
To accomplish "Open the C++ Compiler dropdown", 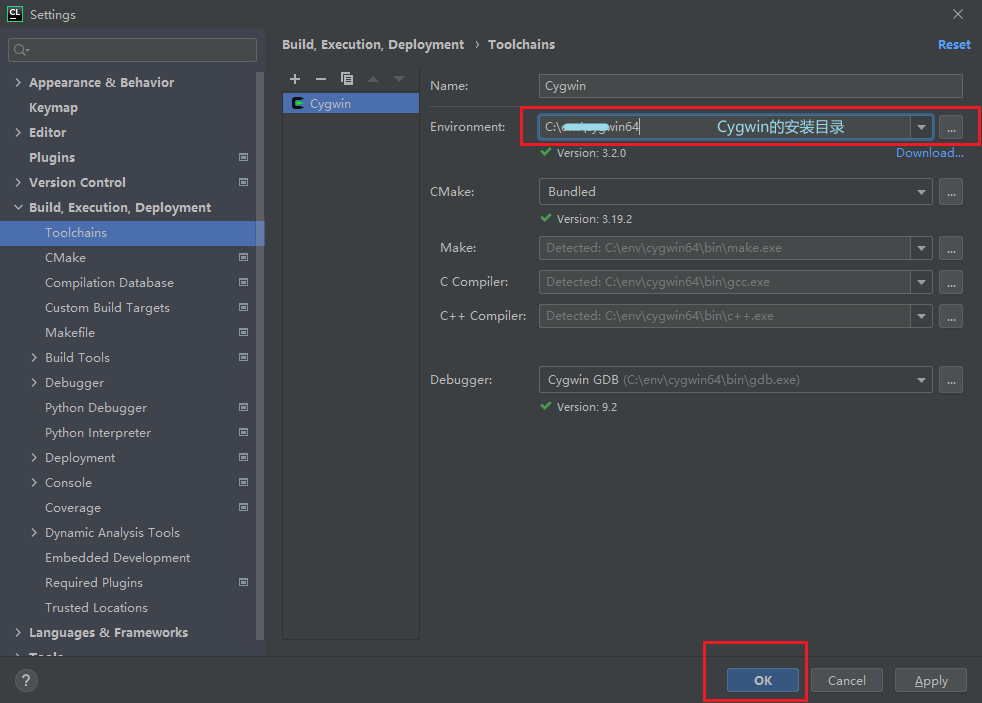I will (x=921, y=316).
